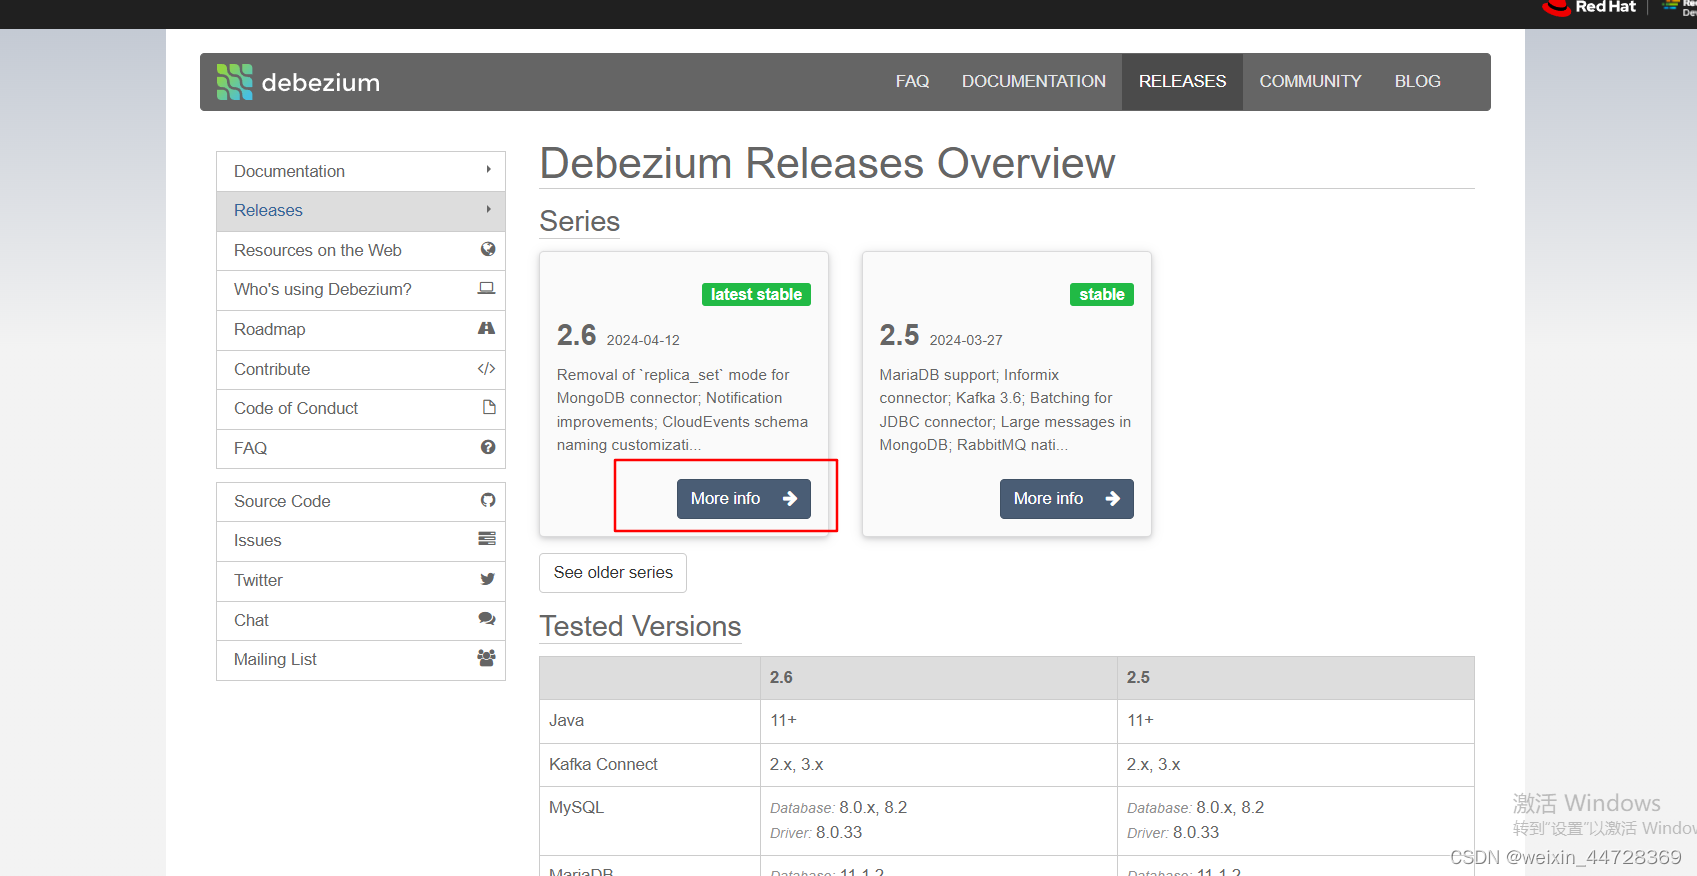
Task: Open the Documentation sidebar link
Action: (x=361, y=171)
